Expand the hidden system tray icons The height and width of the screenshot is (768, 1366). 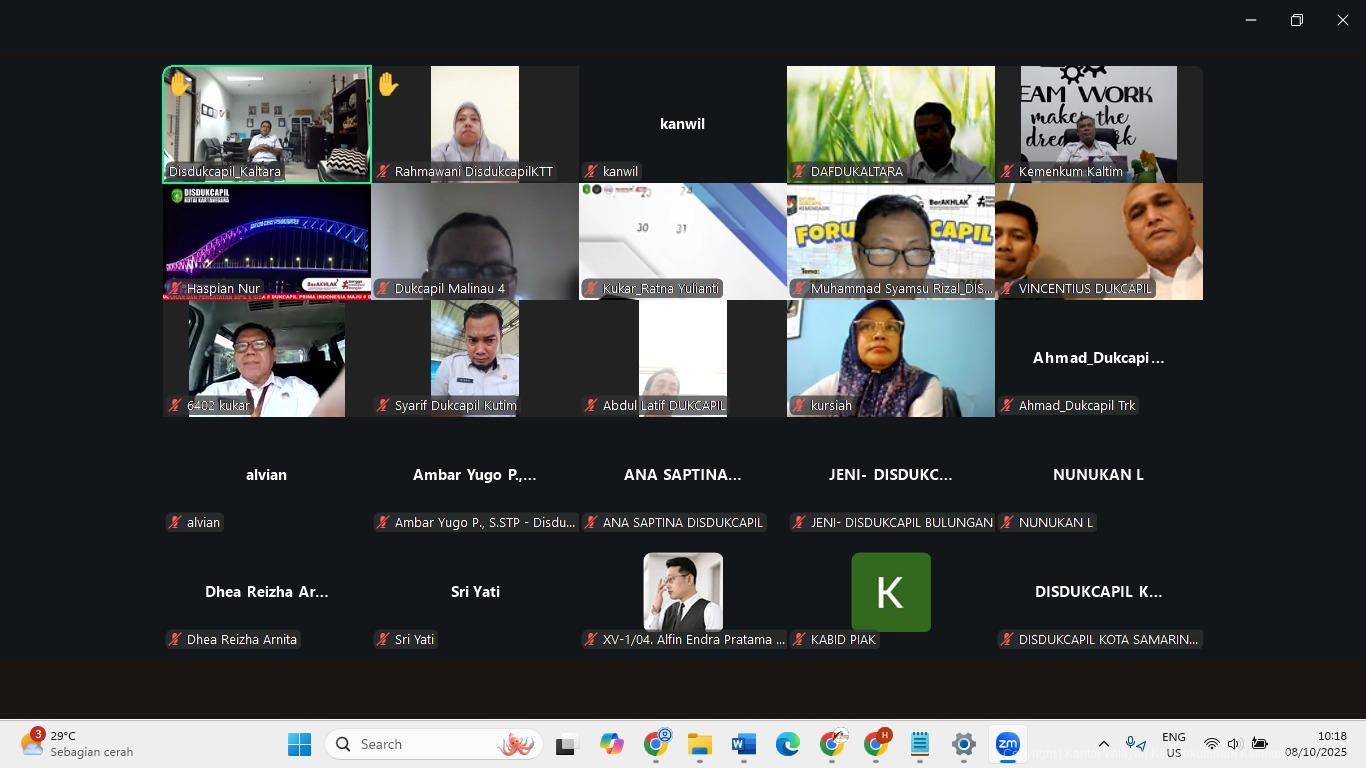(1103, 744)
